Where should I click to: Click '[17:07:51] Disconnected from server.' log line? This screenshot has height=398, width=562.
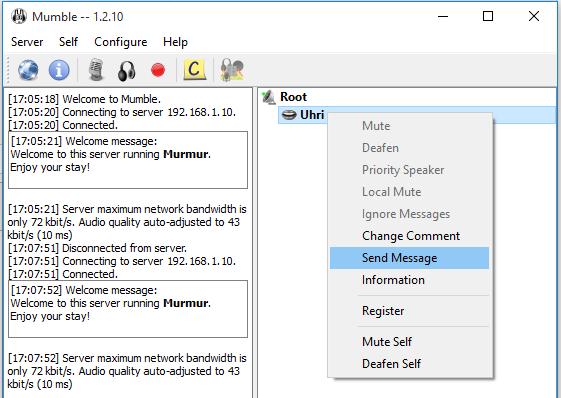click(97, 248)
